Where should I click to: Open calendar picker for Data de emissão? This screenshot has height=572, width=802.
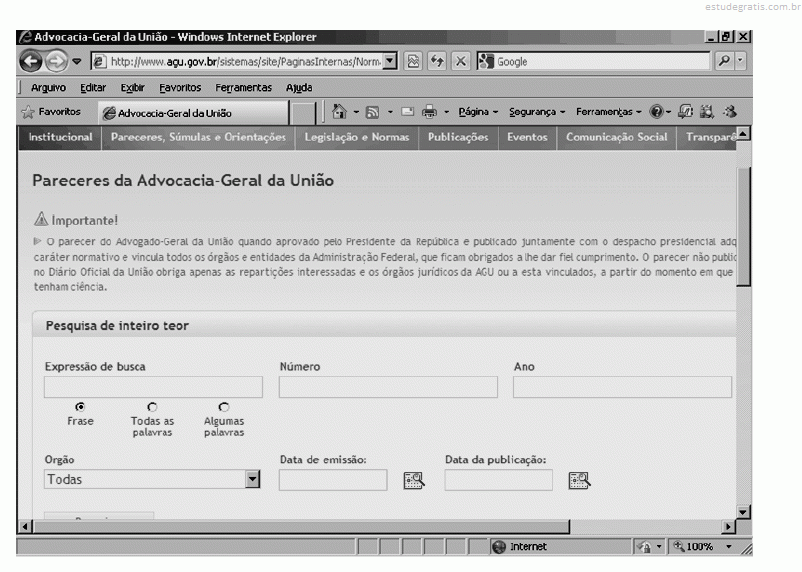click(414, 480)
